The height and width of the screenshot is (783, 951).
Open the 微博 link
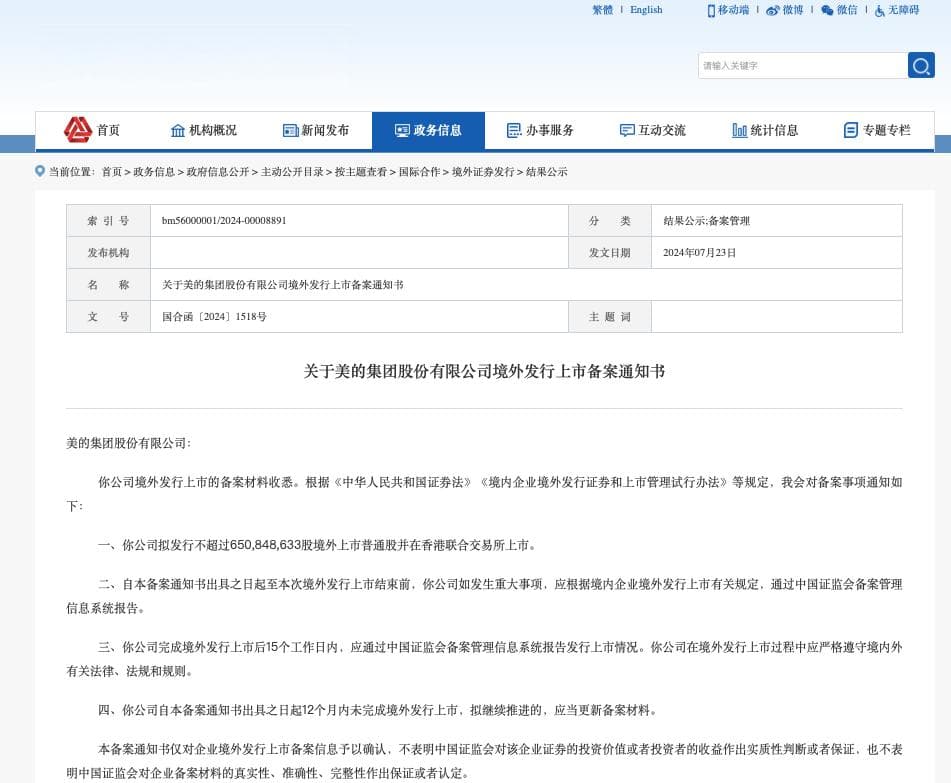tap(793, 10)
